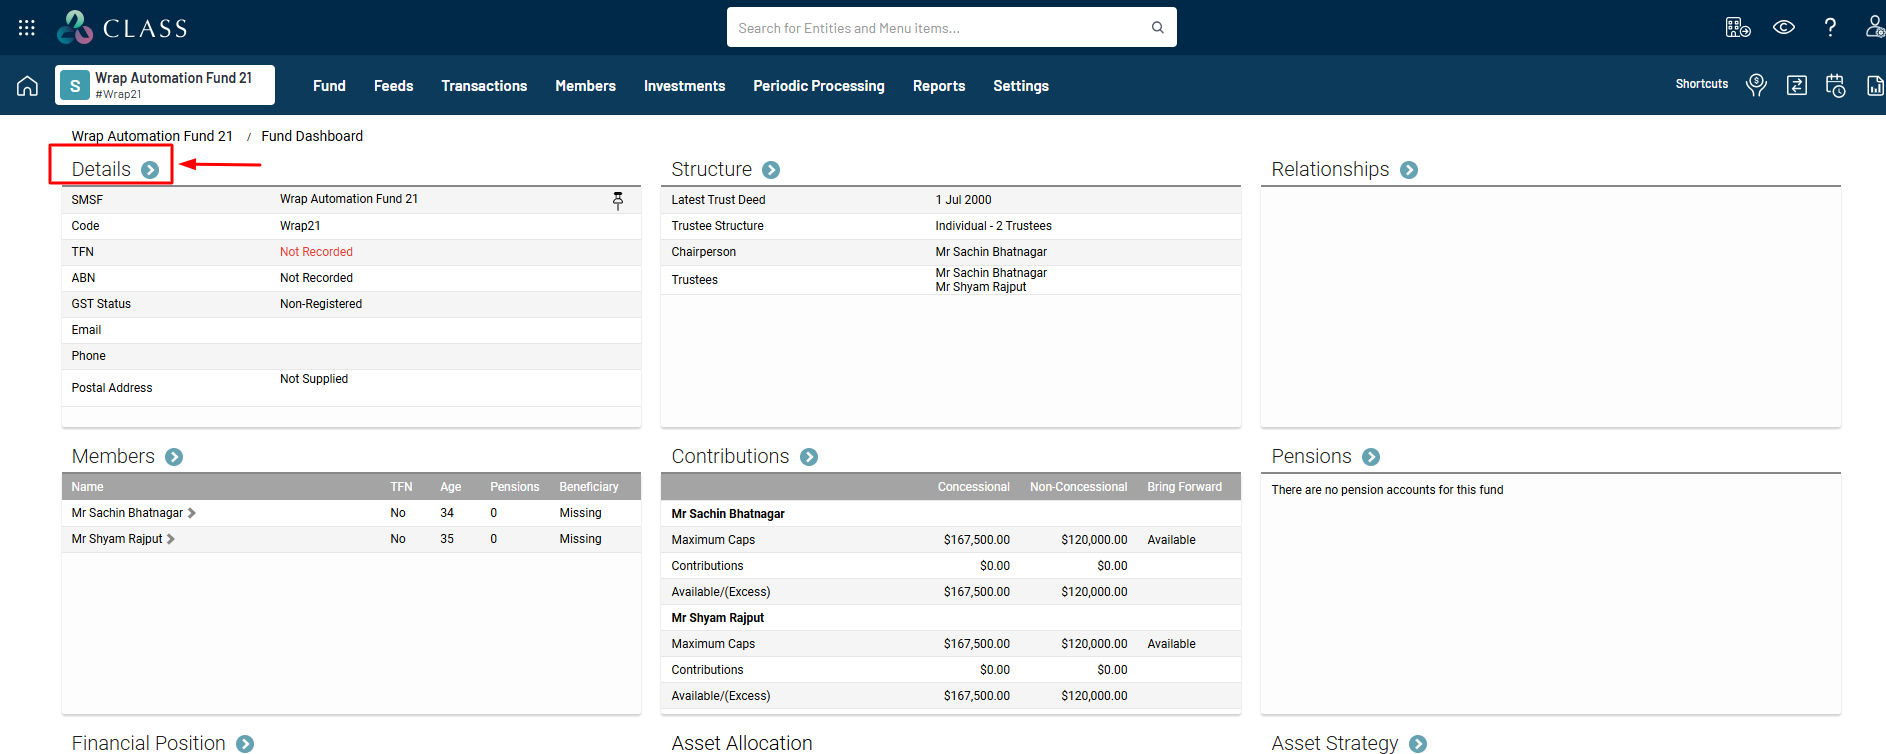Expand Mr Sachin Bhatnagar member chevron
The image size is (1886, 754).
[192, 513]
